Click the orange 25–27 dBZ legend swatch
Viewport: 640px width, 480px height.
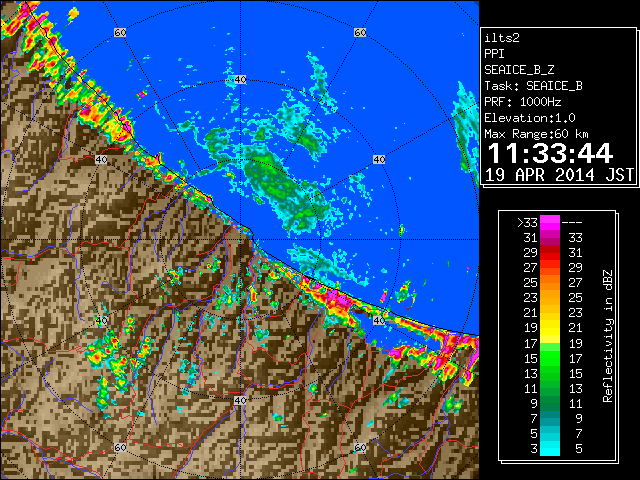550,282
